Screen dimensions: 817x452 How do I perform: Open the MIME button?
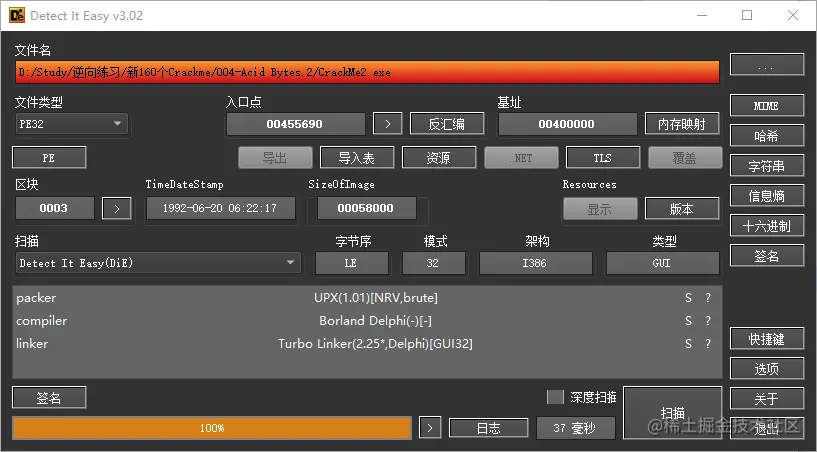[767, 106]
